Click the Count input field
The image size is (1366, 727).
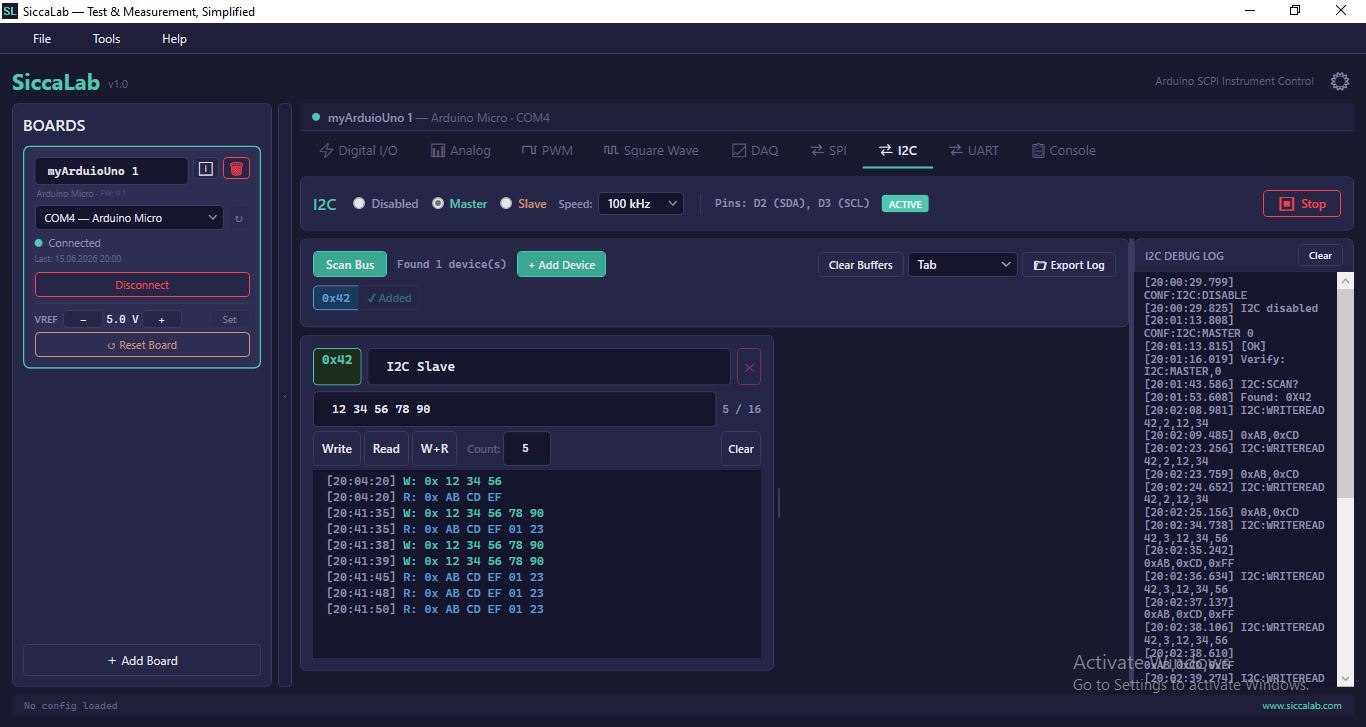pyautogui.click(x=526, y=449)
